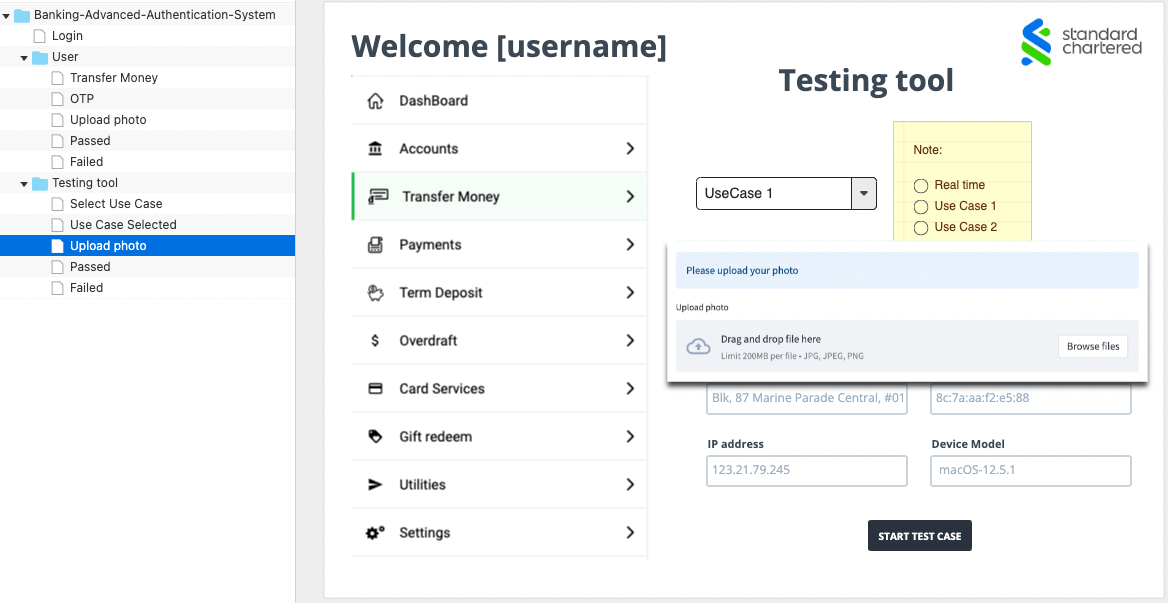This screenshot has width=1168, height=603.
Task: Click the Accounts bank building icon
Action: pos(375,149)
